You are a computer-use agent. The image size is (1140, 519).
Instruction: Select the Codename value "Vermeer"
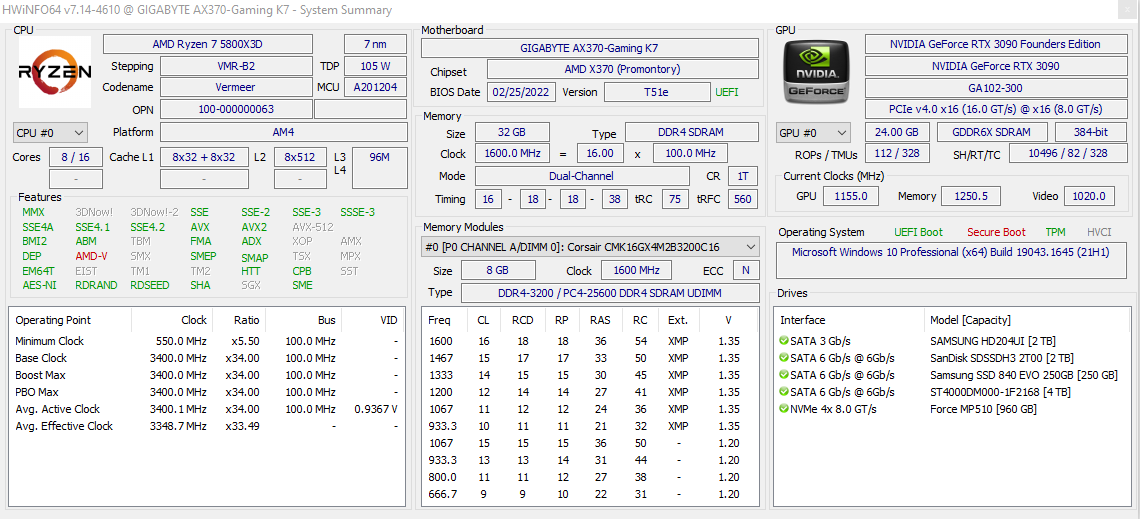pyautogui.click(x=236, y=87)
